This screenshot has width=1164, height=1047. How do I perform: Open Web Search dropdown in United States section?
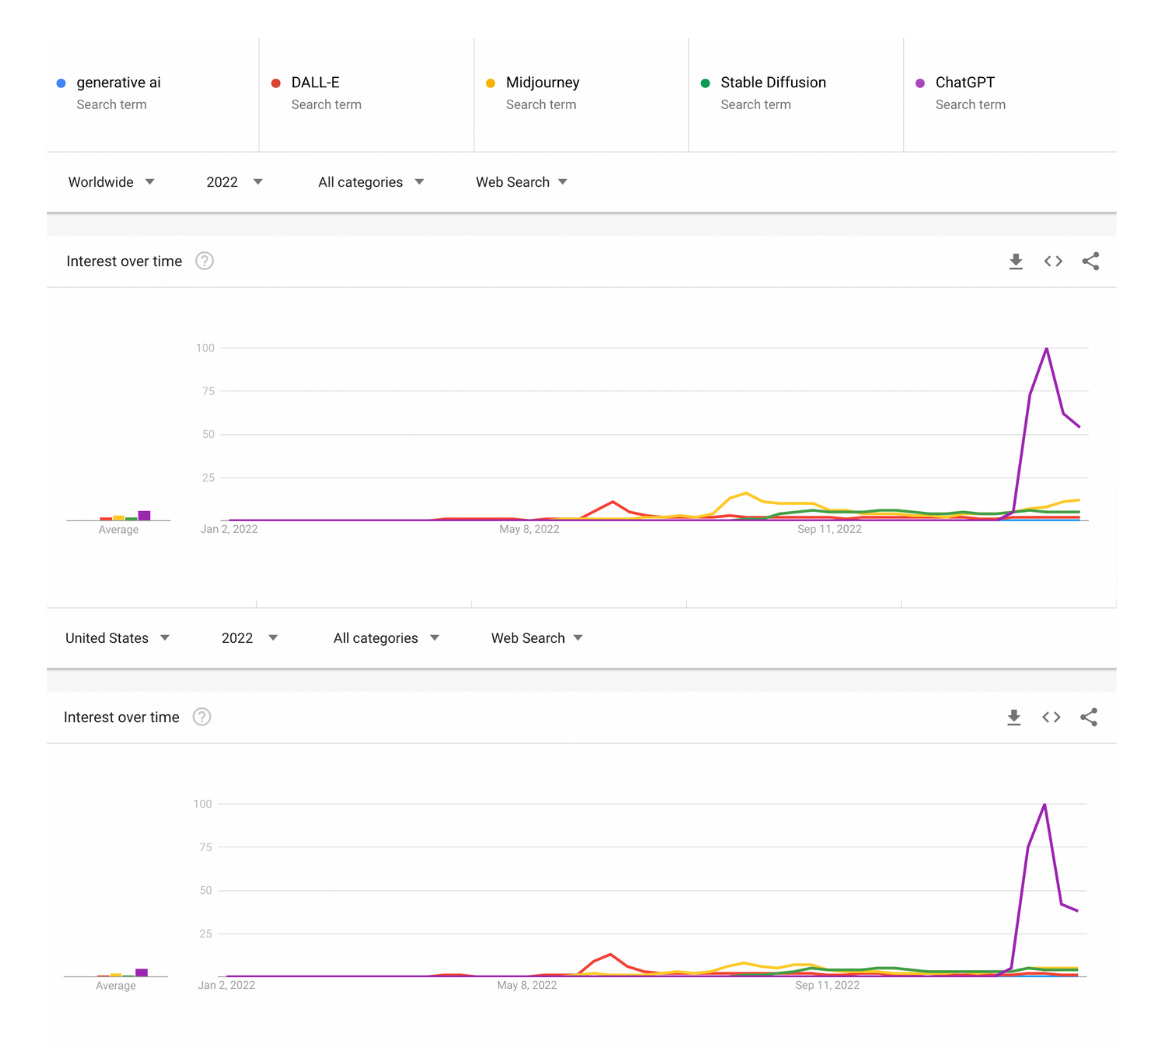point(537,638)
